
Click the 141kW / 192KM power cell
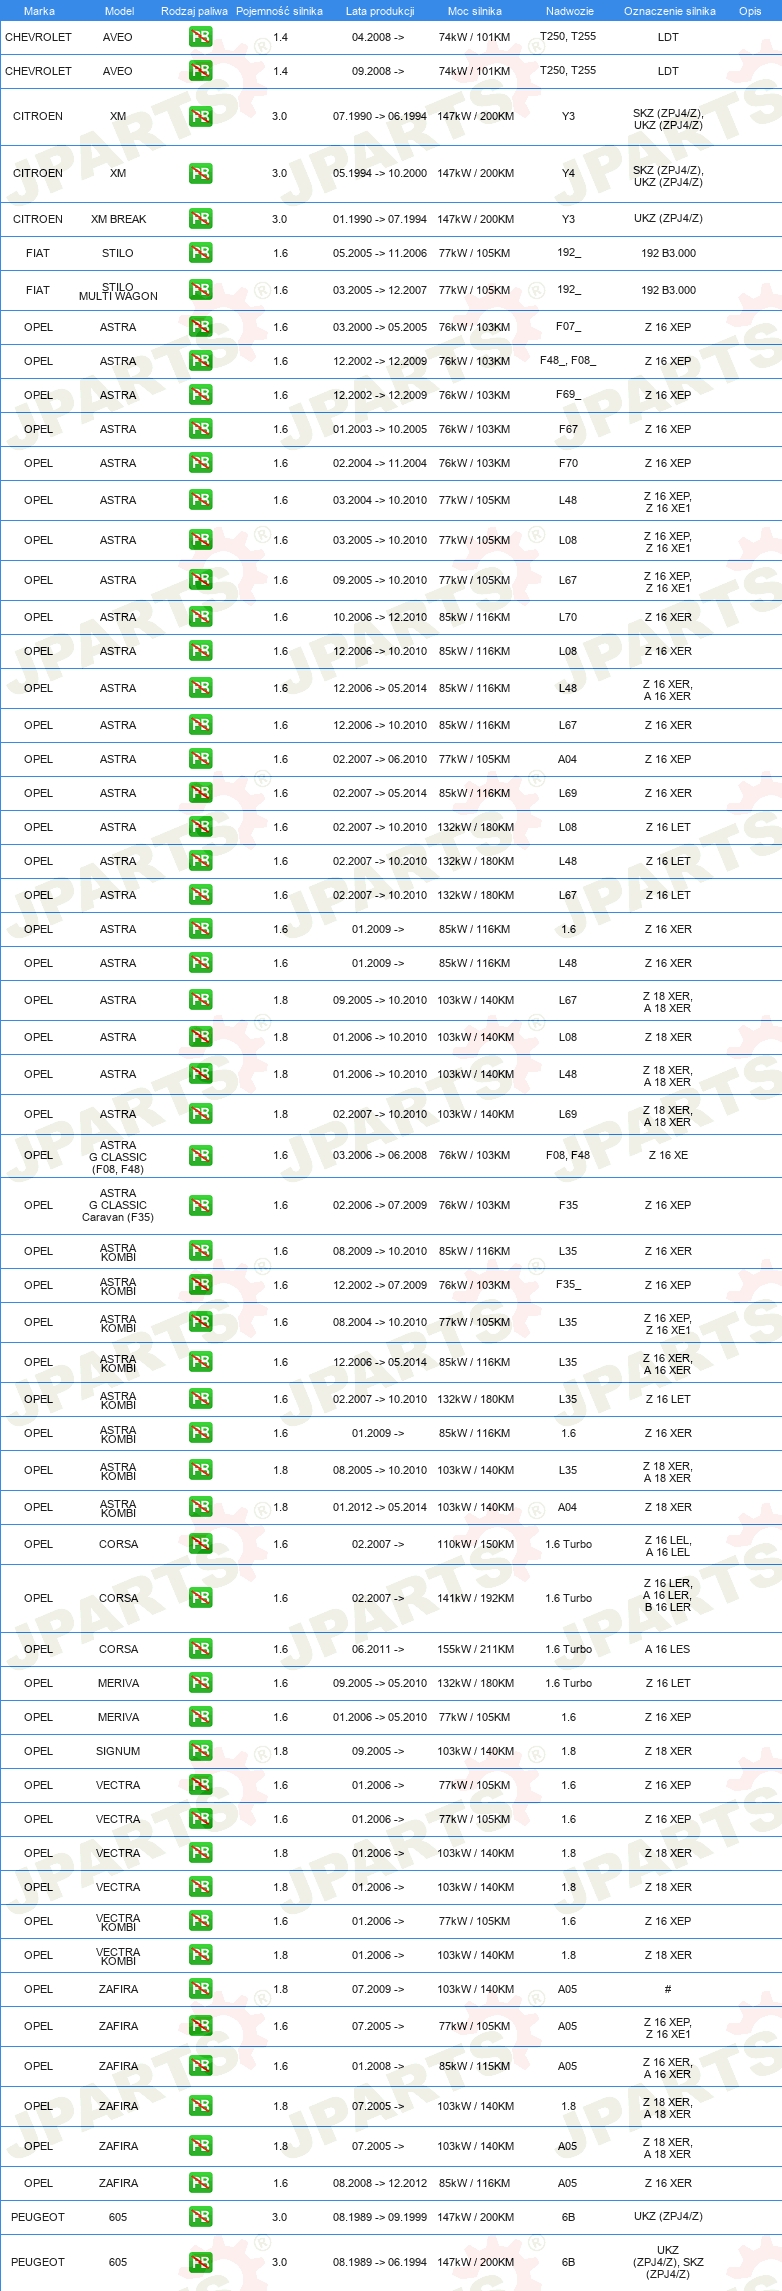pyautogui.click(x=475, y=1599)
